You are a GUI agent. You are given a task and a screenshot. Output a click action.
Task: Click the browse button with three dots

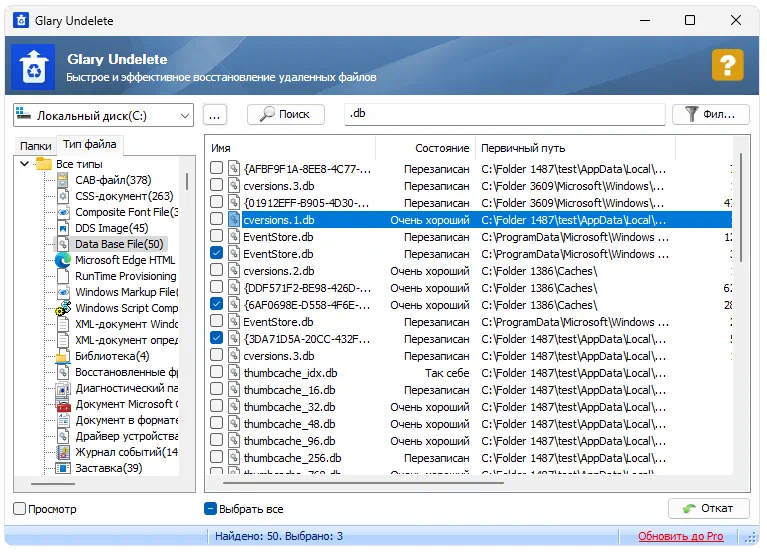coord(214,115)
